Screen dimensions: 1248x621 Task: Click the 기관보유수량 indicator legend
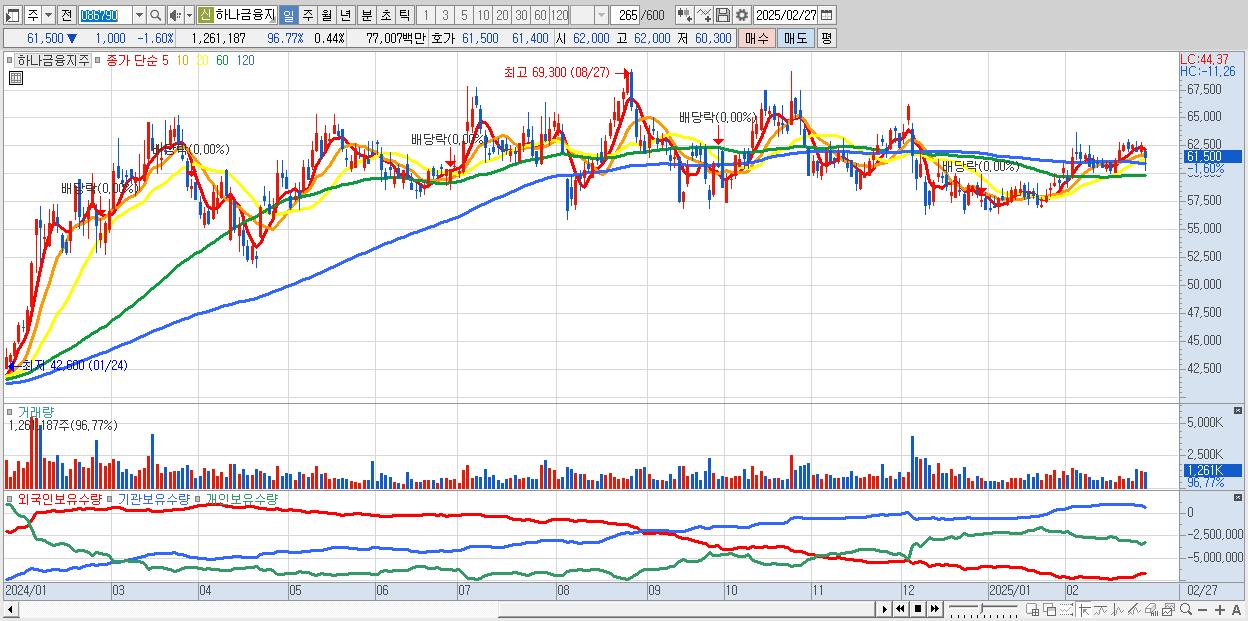(x=153, y=498)
